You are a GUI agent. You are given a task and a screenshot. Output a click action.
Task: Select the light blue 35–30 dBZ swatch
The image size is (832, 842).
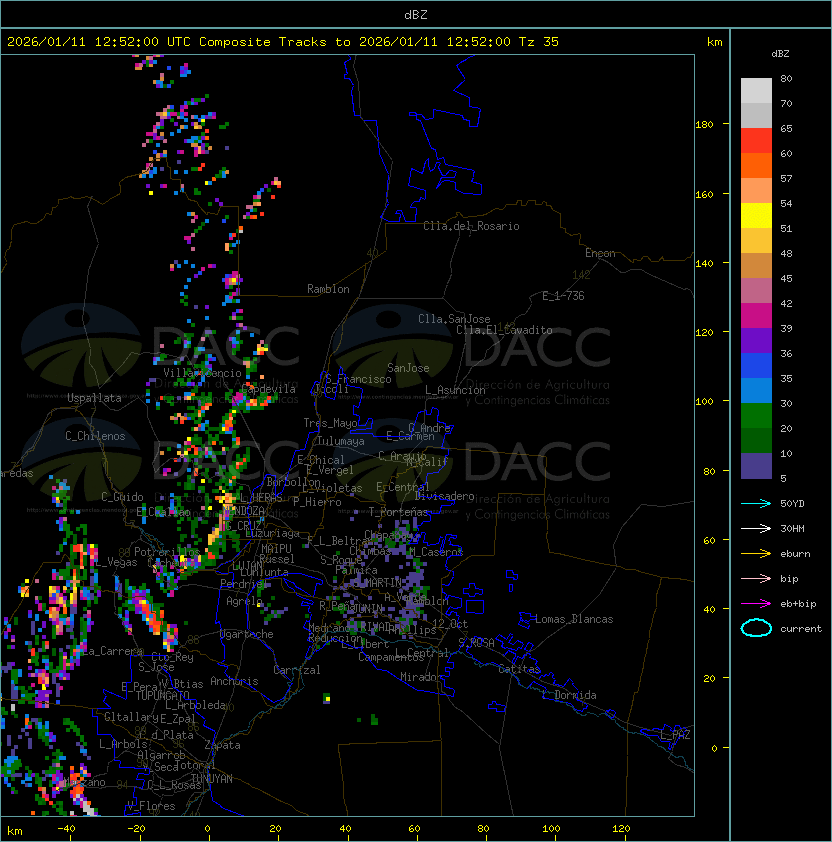pos(756,390)
